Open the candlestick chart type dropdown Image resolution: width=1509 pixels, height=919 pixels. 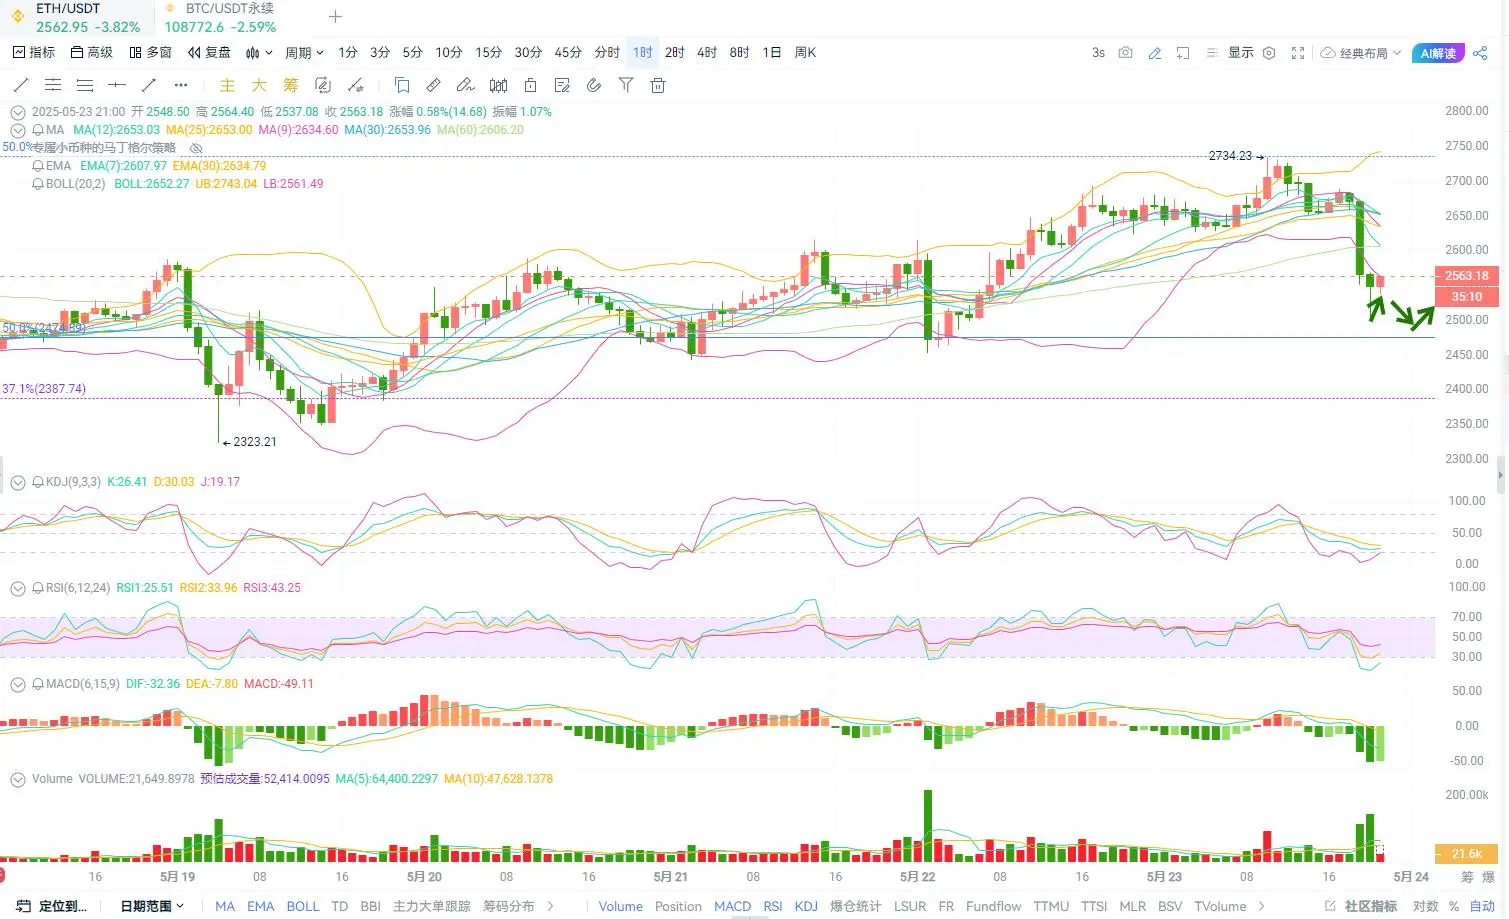pyautogui.click(x=259, y=53)
